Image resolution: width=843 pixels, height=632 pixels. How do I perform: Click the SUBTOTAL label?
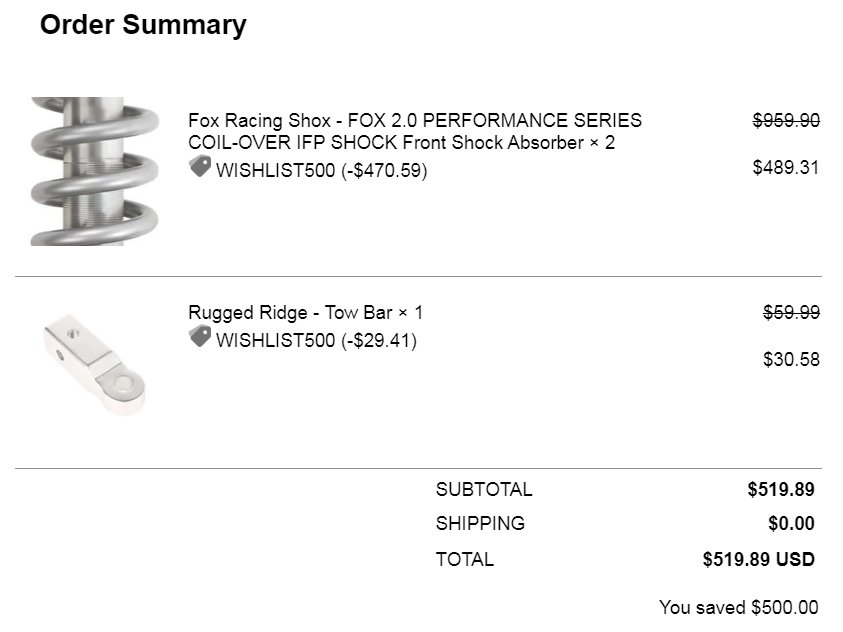[x=484, y=489]
